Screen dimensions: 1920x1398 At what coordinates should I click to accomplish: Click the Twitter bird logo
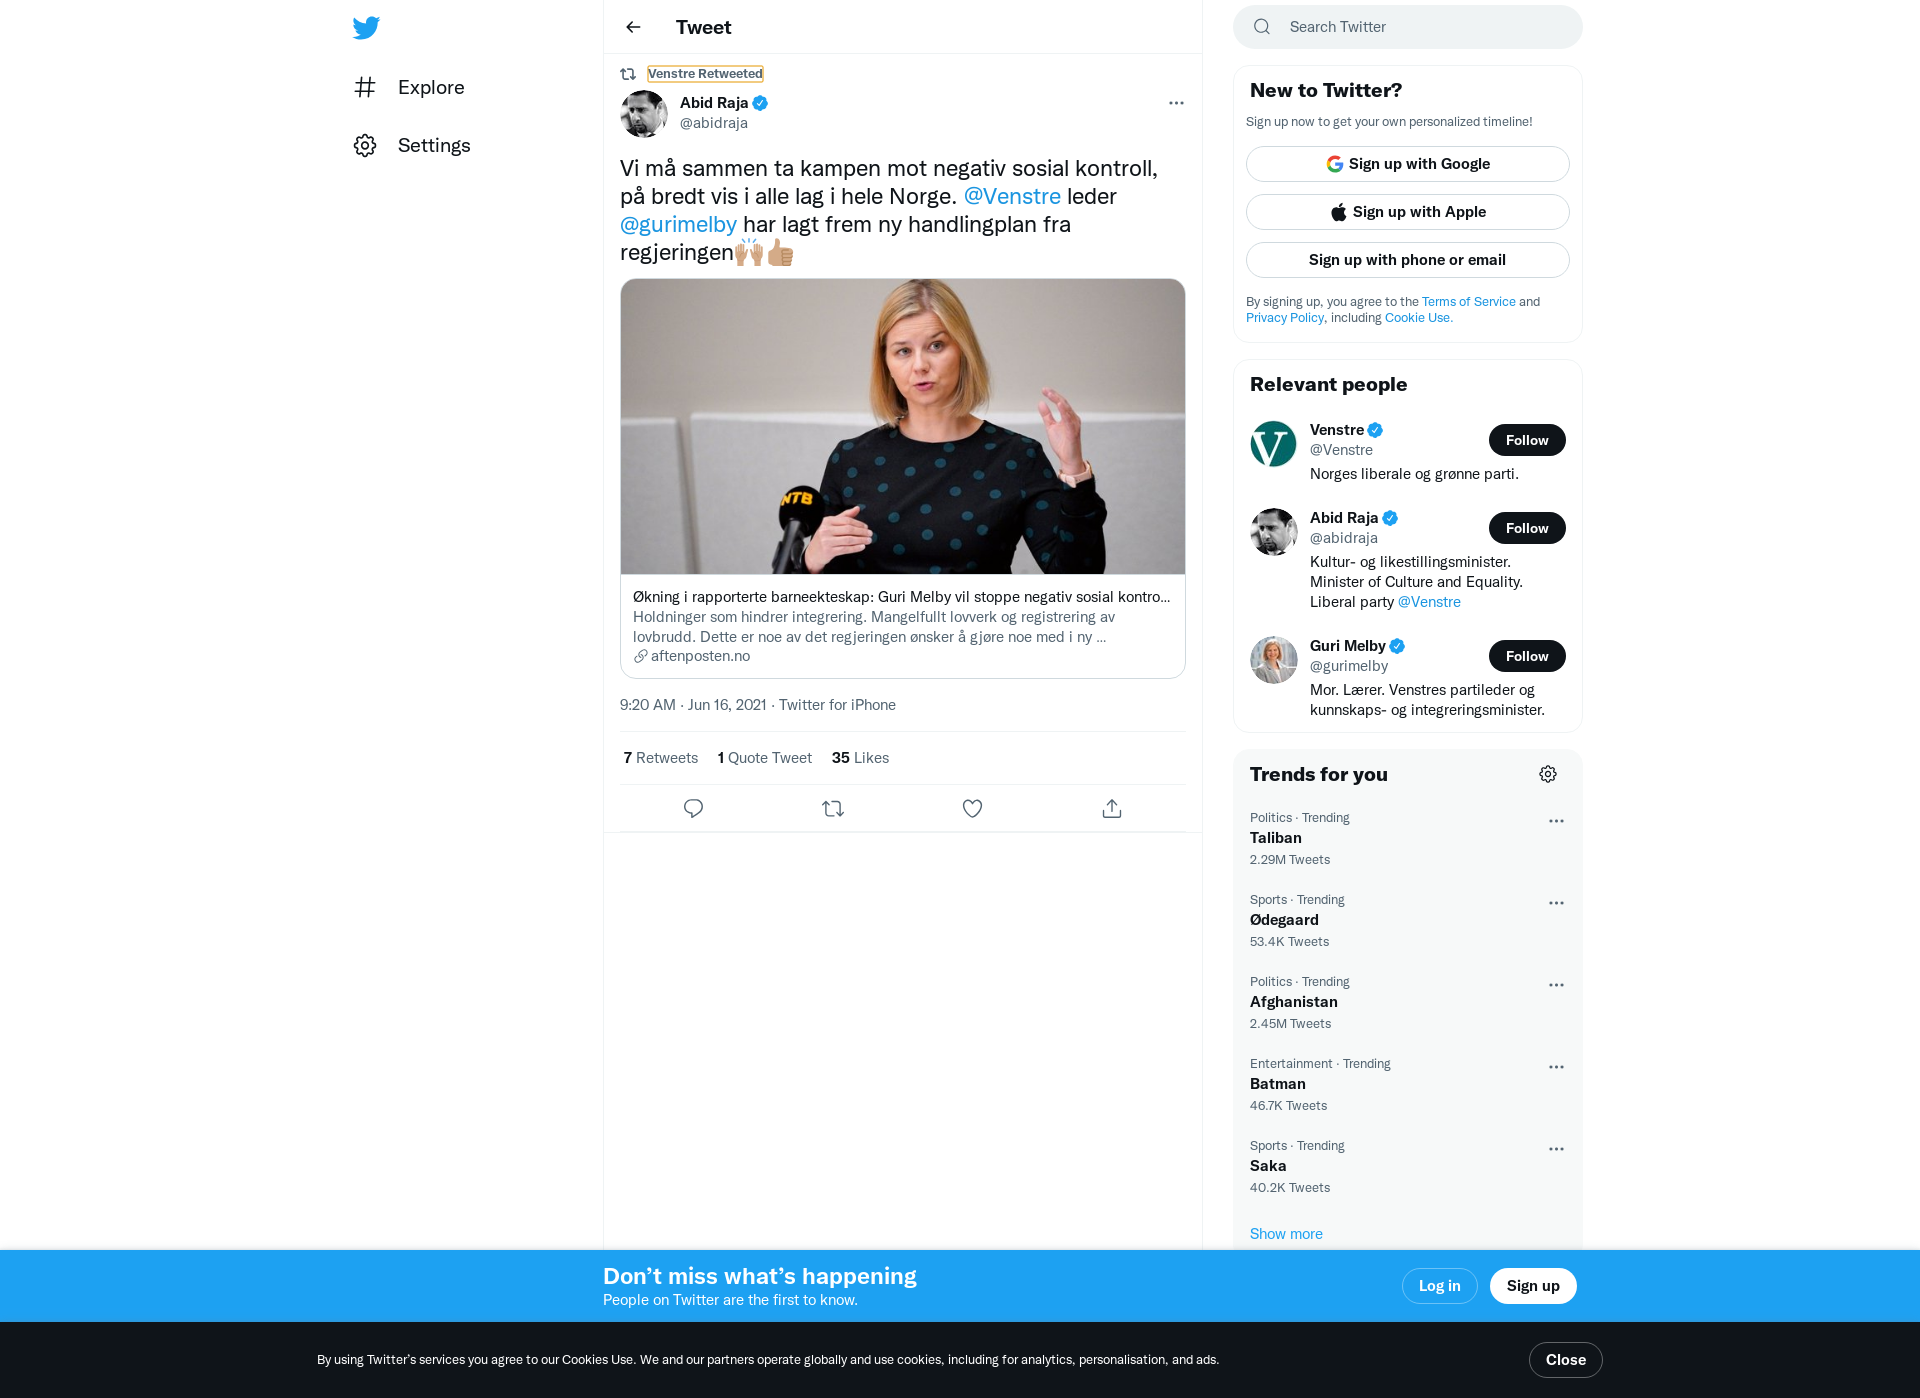[x=366, y=27]
